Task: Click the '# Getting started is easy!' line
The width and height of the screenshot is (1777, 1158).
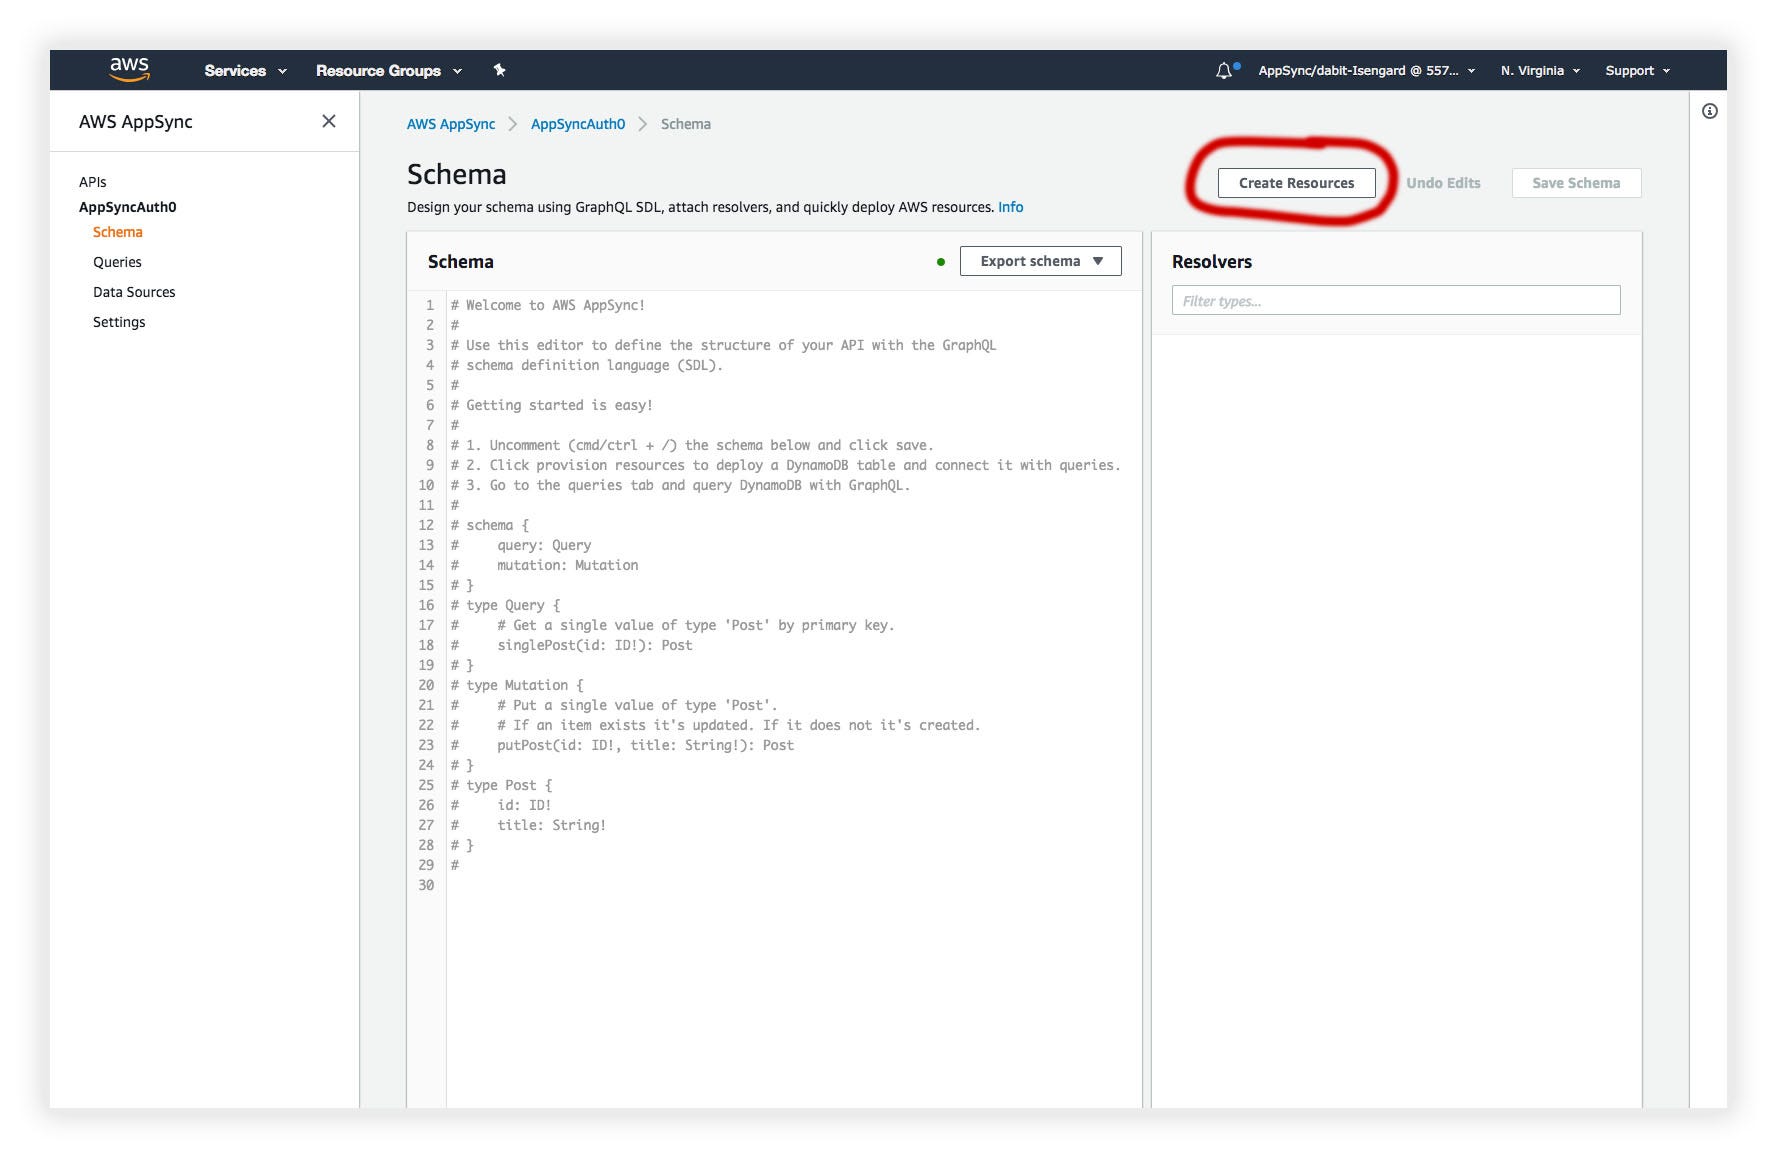Action: coord(551,405)
